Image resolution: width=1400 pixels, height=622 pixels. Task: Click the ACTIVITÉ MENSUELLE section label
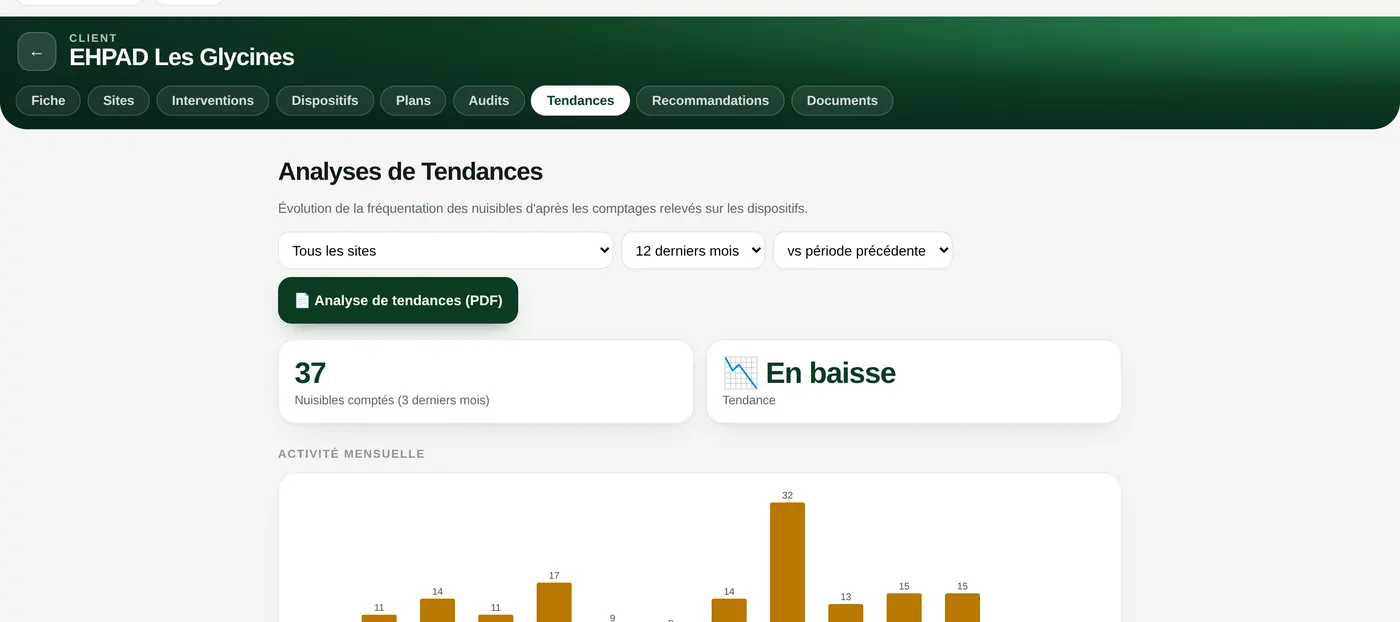click(x=351, y=454)
